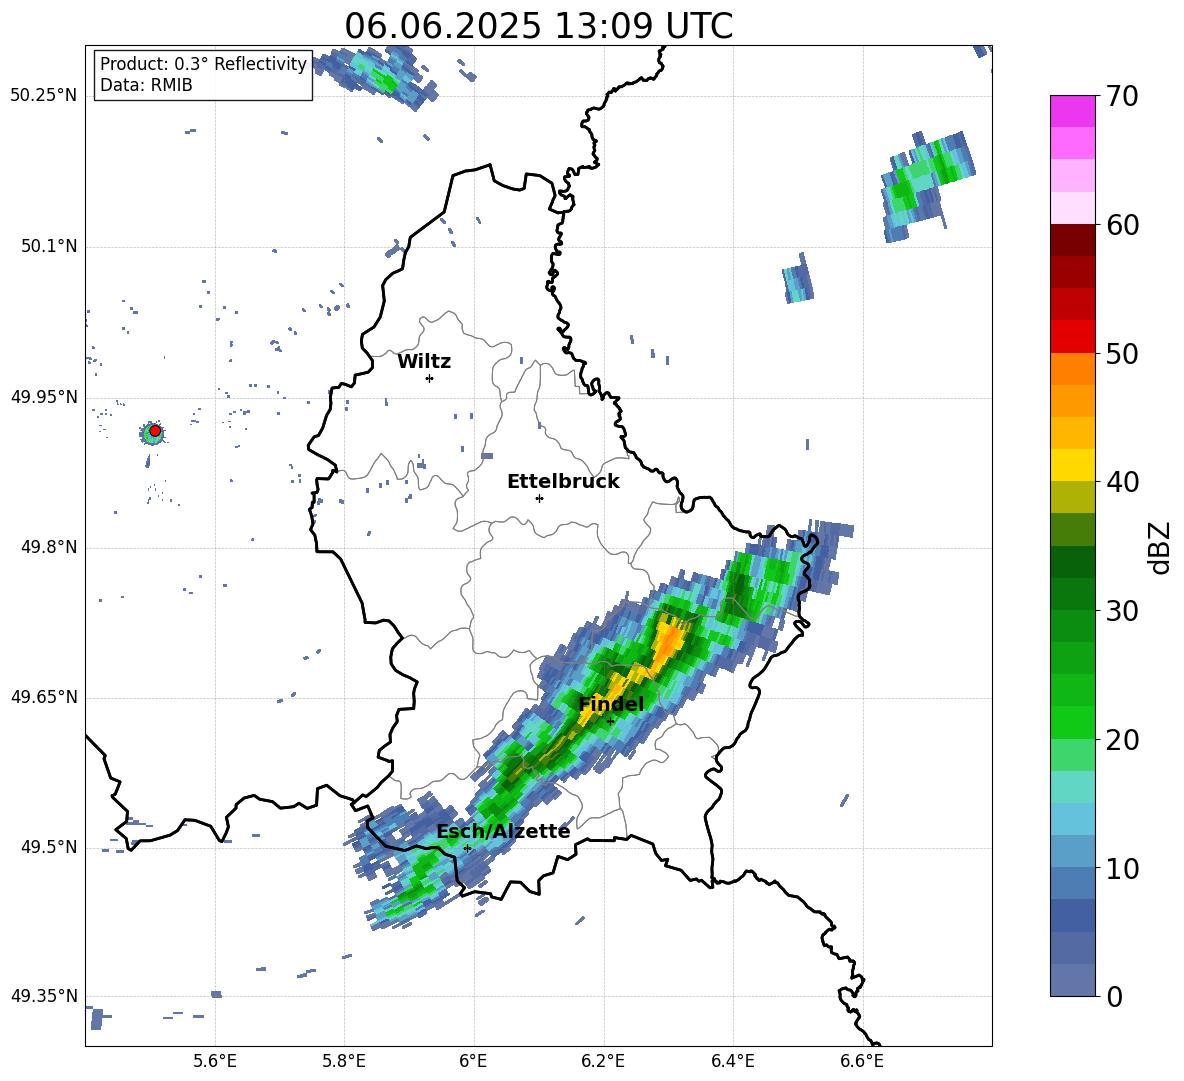Click the 49.65°N latitude tick label
The width and height of the screenshot is (1184, 1081).
coord(44,697)
